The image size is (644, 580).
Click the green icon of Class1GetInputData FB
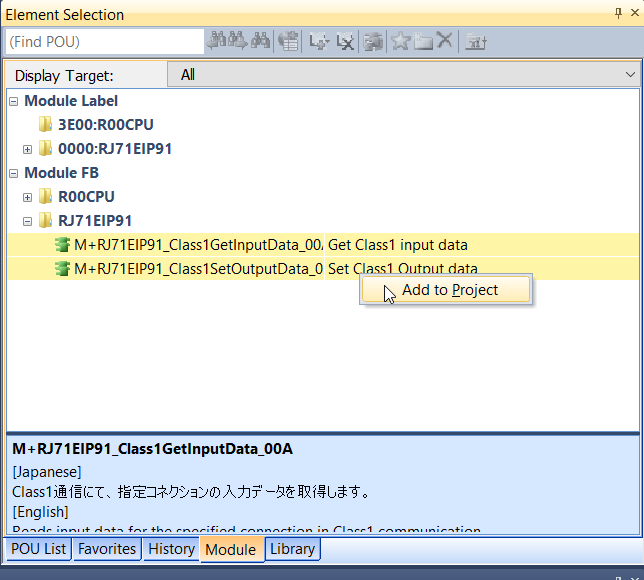click(x=62, y=245)
